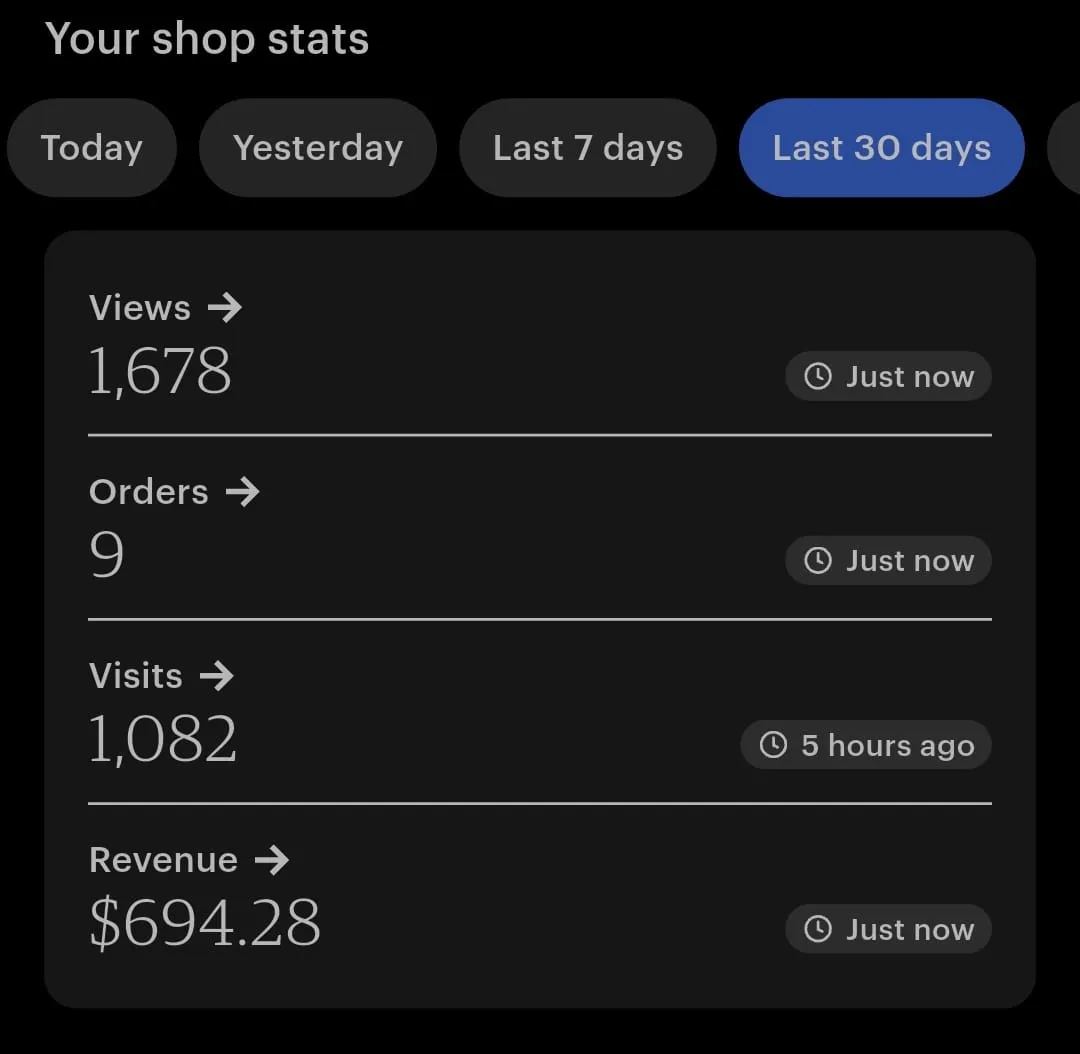Click the arrow next to Views
1080x1054 pixels.
[225, 308]
